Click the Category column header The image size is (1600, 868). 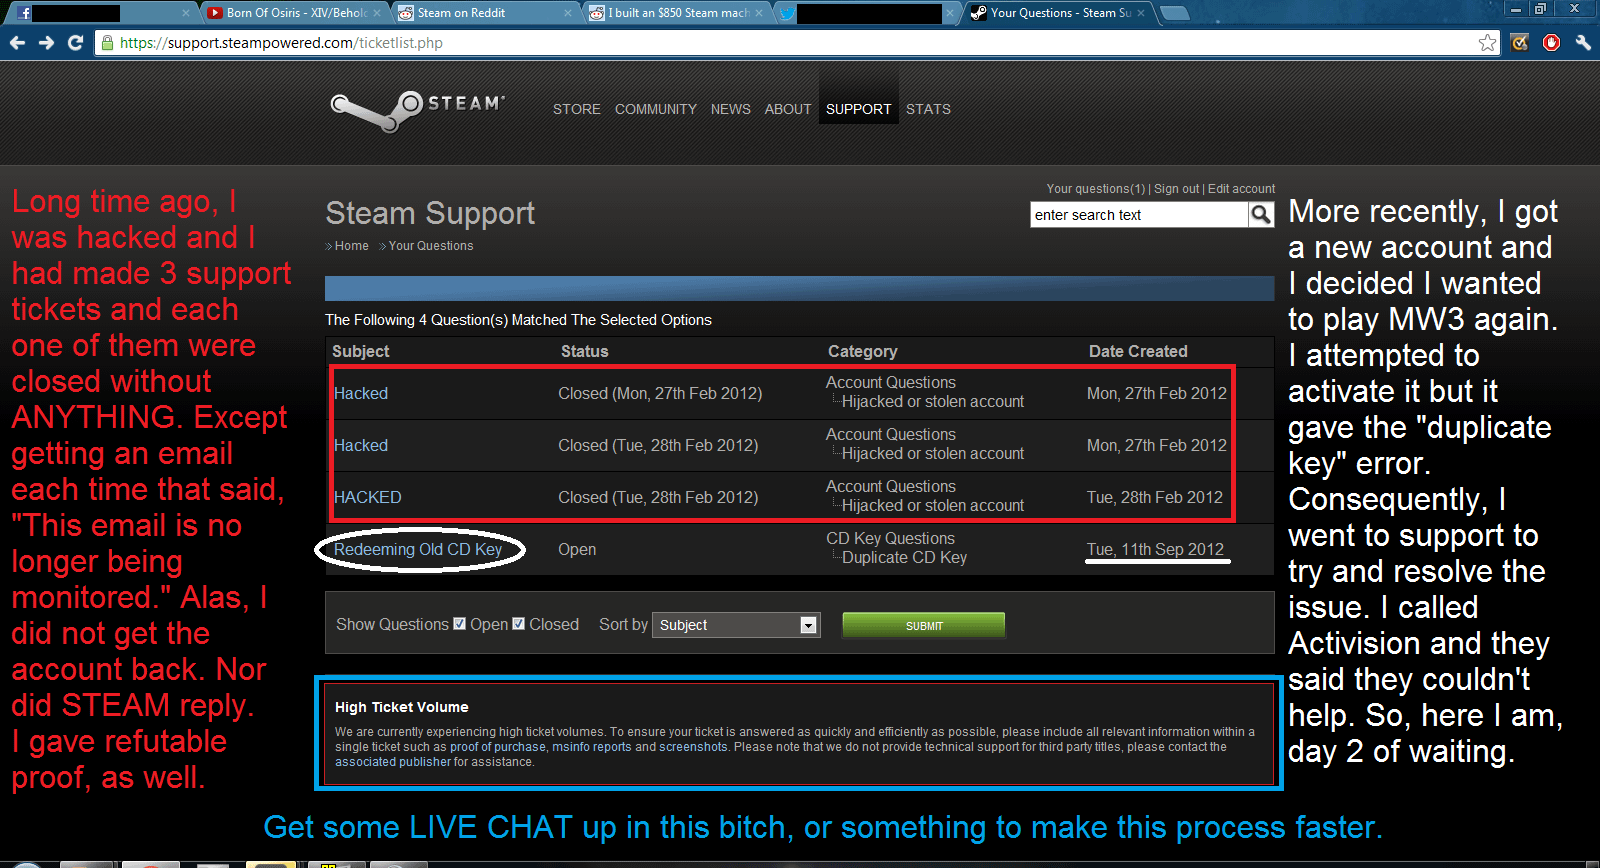(863, 352)
